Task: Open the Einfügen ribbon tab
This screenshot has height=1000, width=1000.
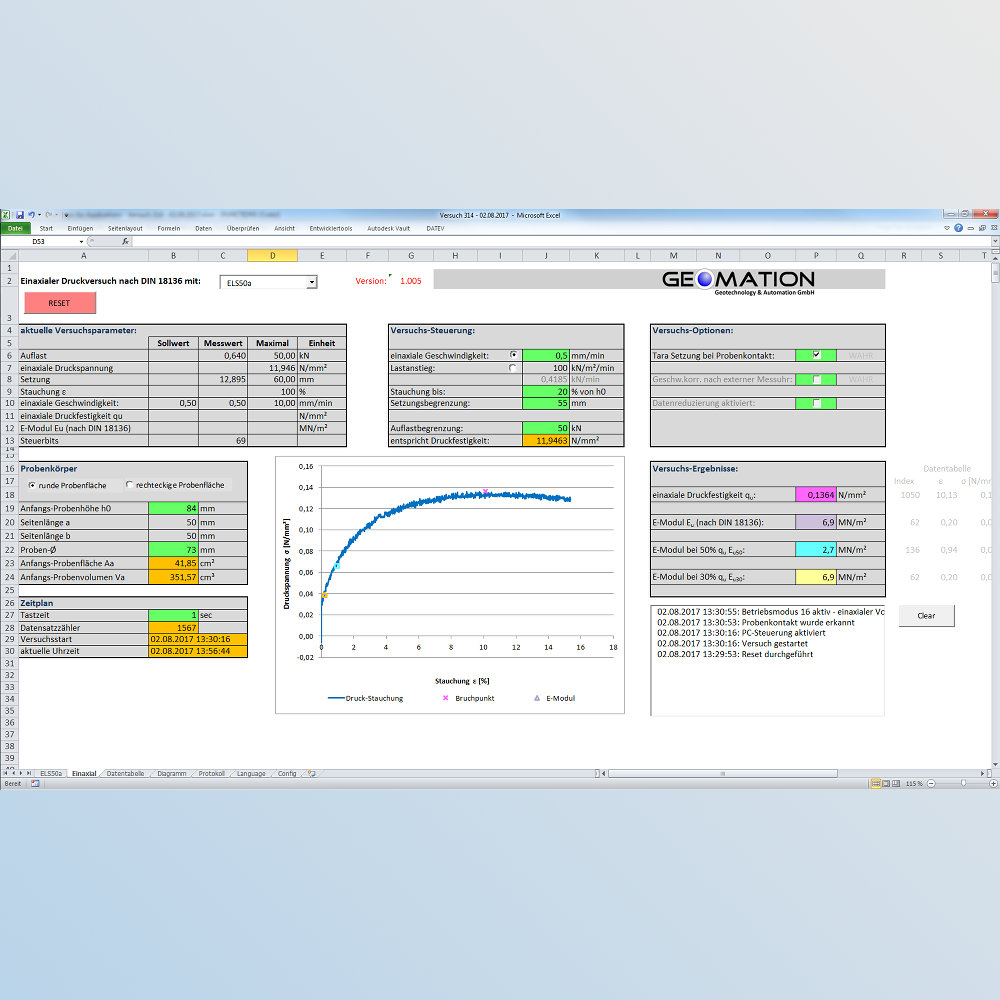Action: pyautogui.click(x=80, y=228)
